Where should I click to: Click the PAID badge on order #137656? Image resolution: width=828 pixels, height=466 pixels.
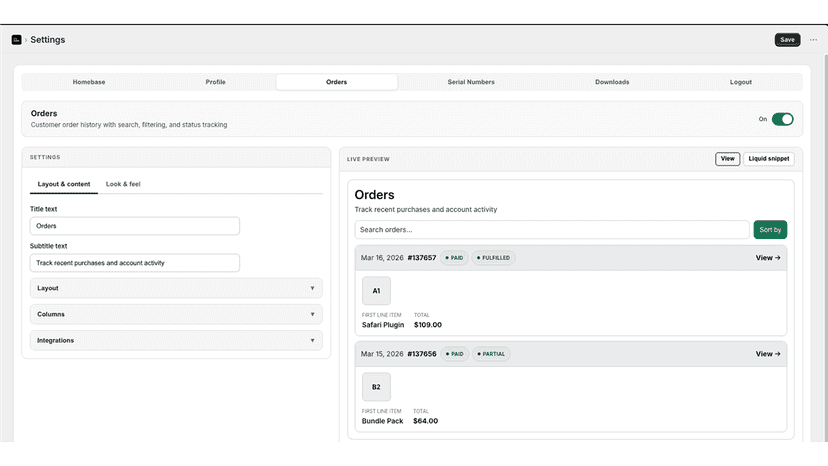454,354
